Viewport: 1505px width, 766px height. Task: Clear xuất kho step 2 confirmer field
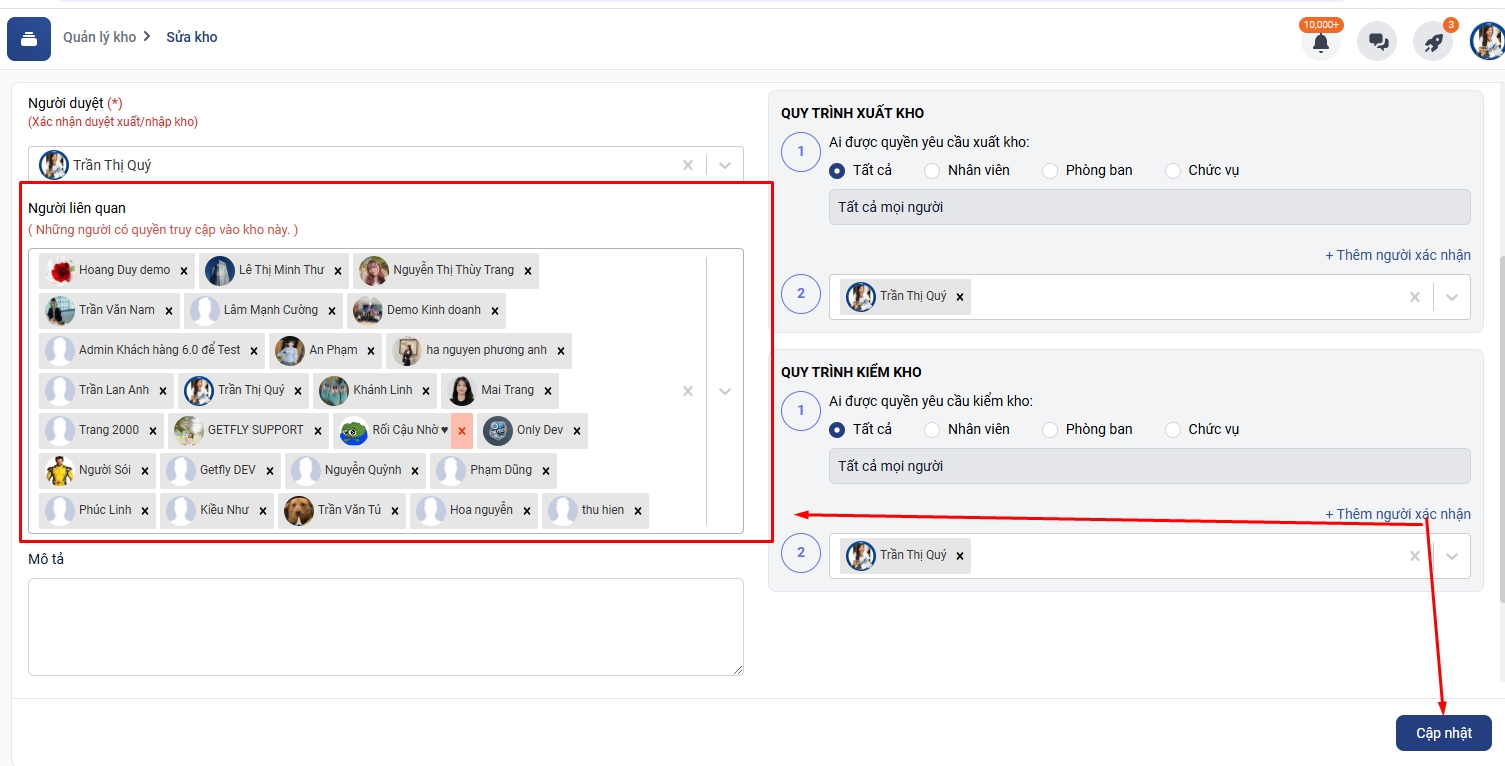pos(1414,297)
